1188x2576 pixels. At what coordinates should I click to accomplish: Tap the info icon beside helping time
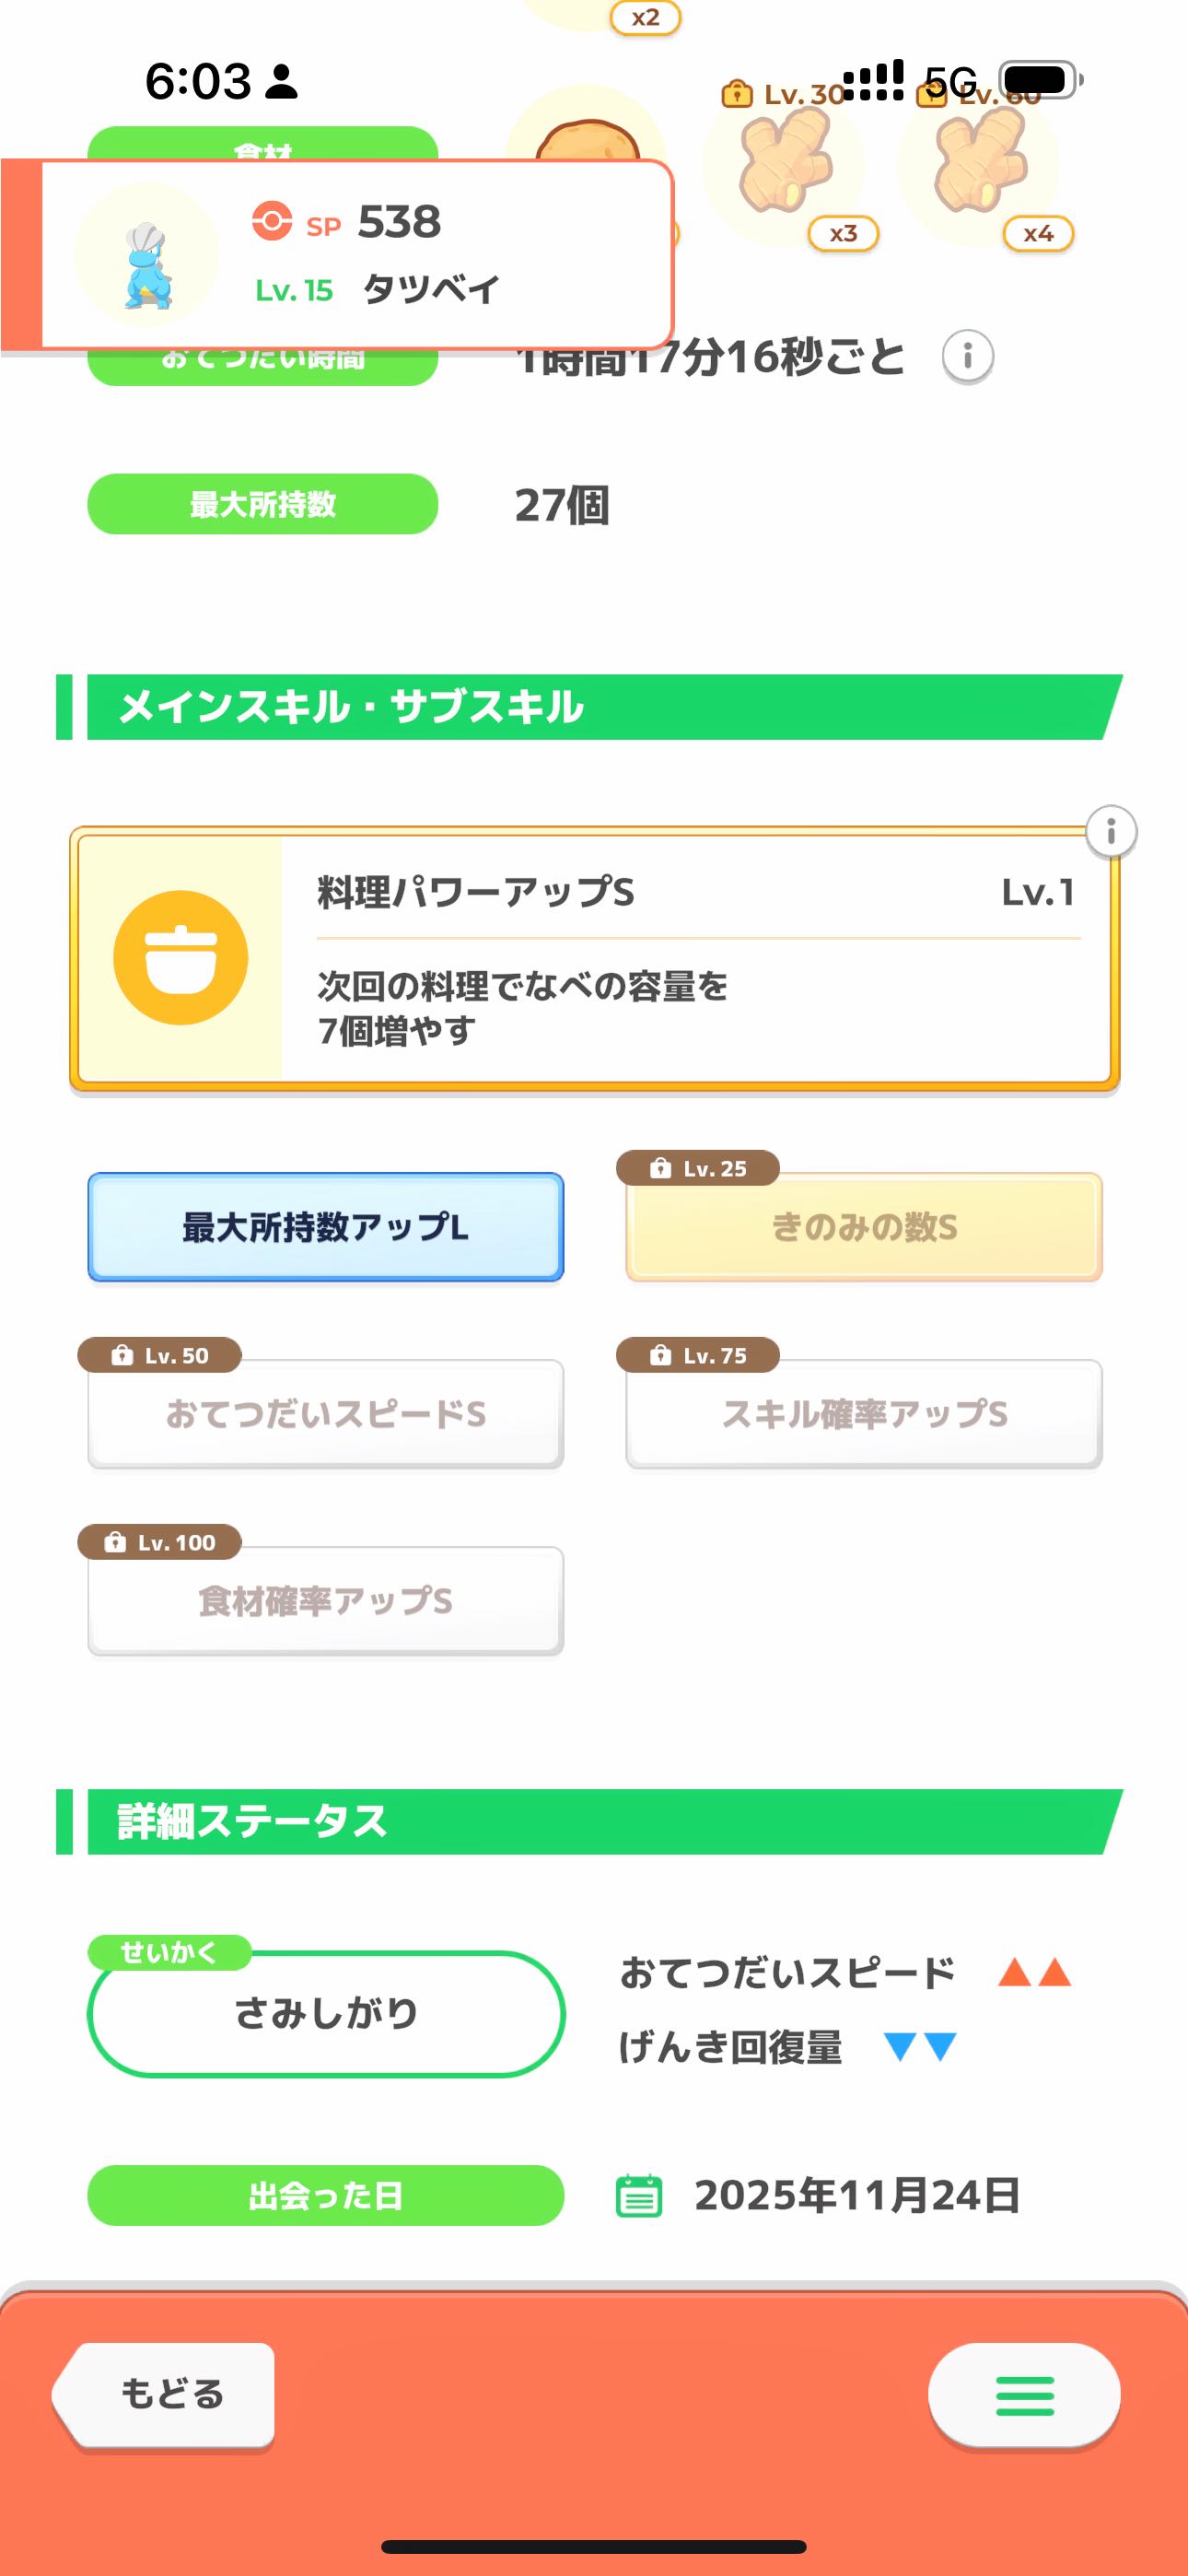pyautogui.click(x=967, y=356)
